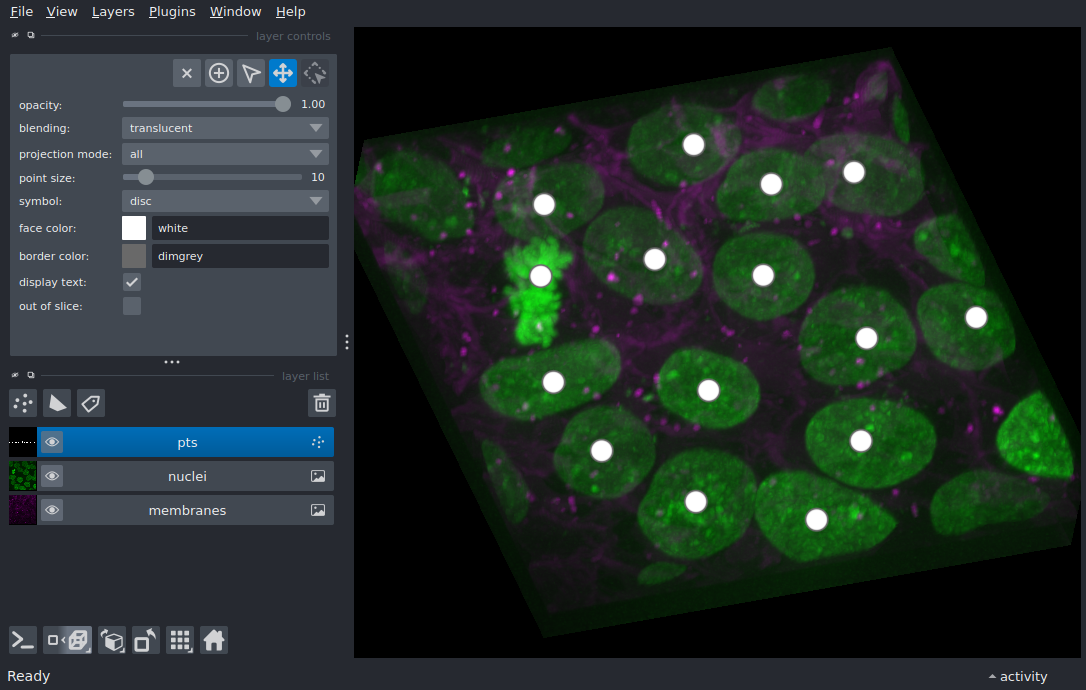Delete selected layer with trash icon
The height and width of the screenshot is (690, 1086).
(x=322, y=403)
